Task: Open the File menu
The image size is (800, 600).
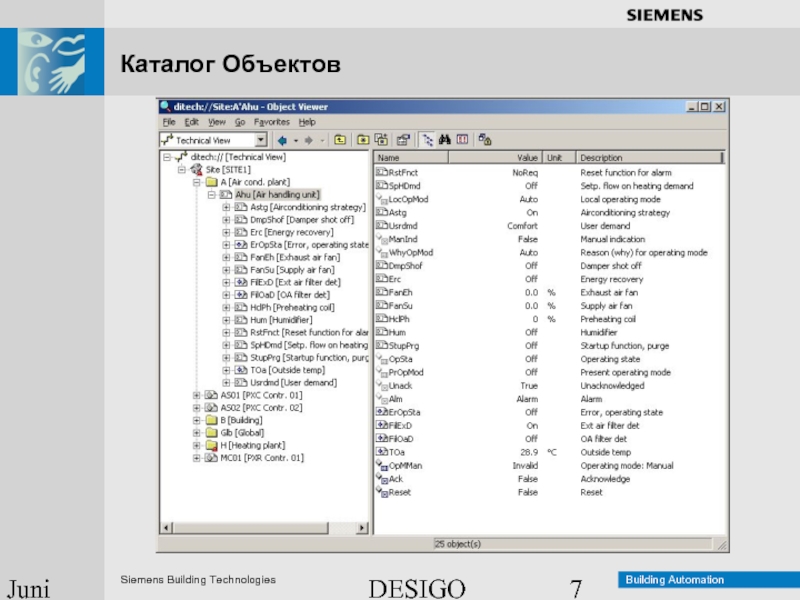Action: [169, 121]
